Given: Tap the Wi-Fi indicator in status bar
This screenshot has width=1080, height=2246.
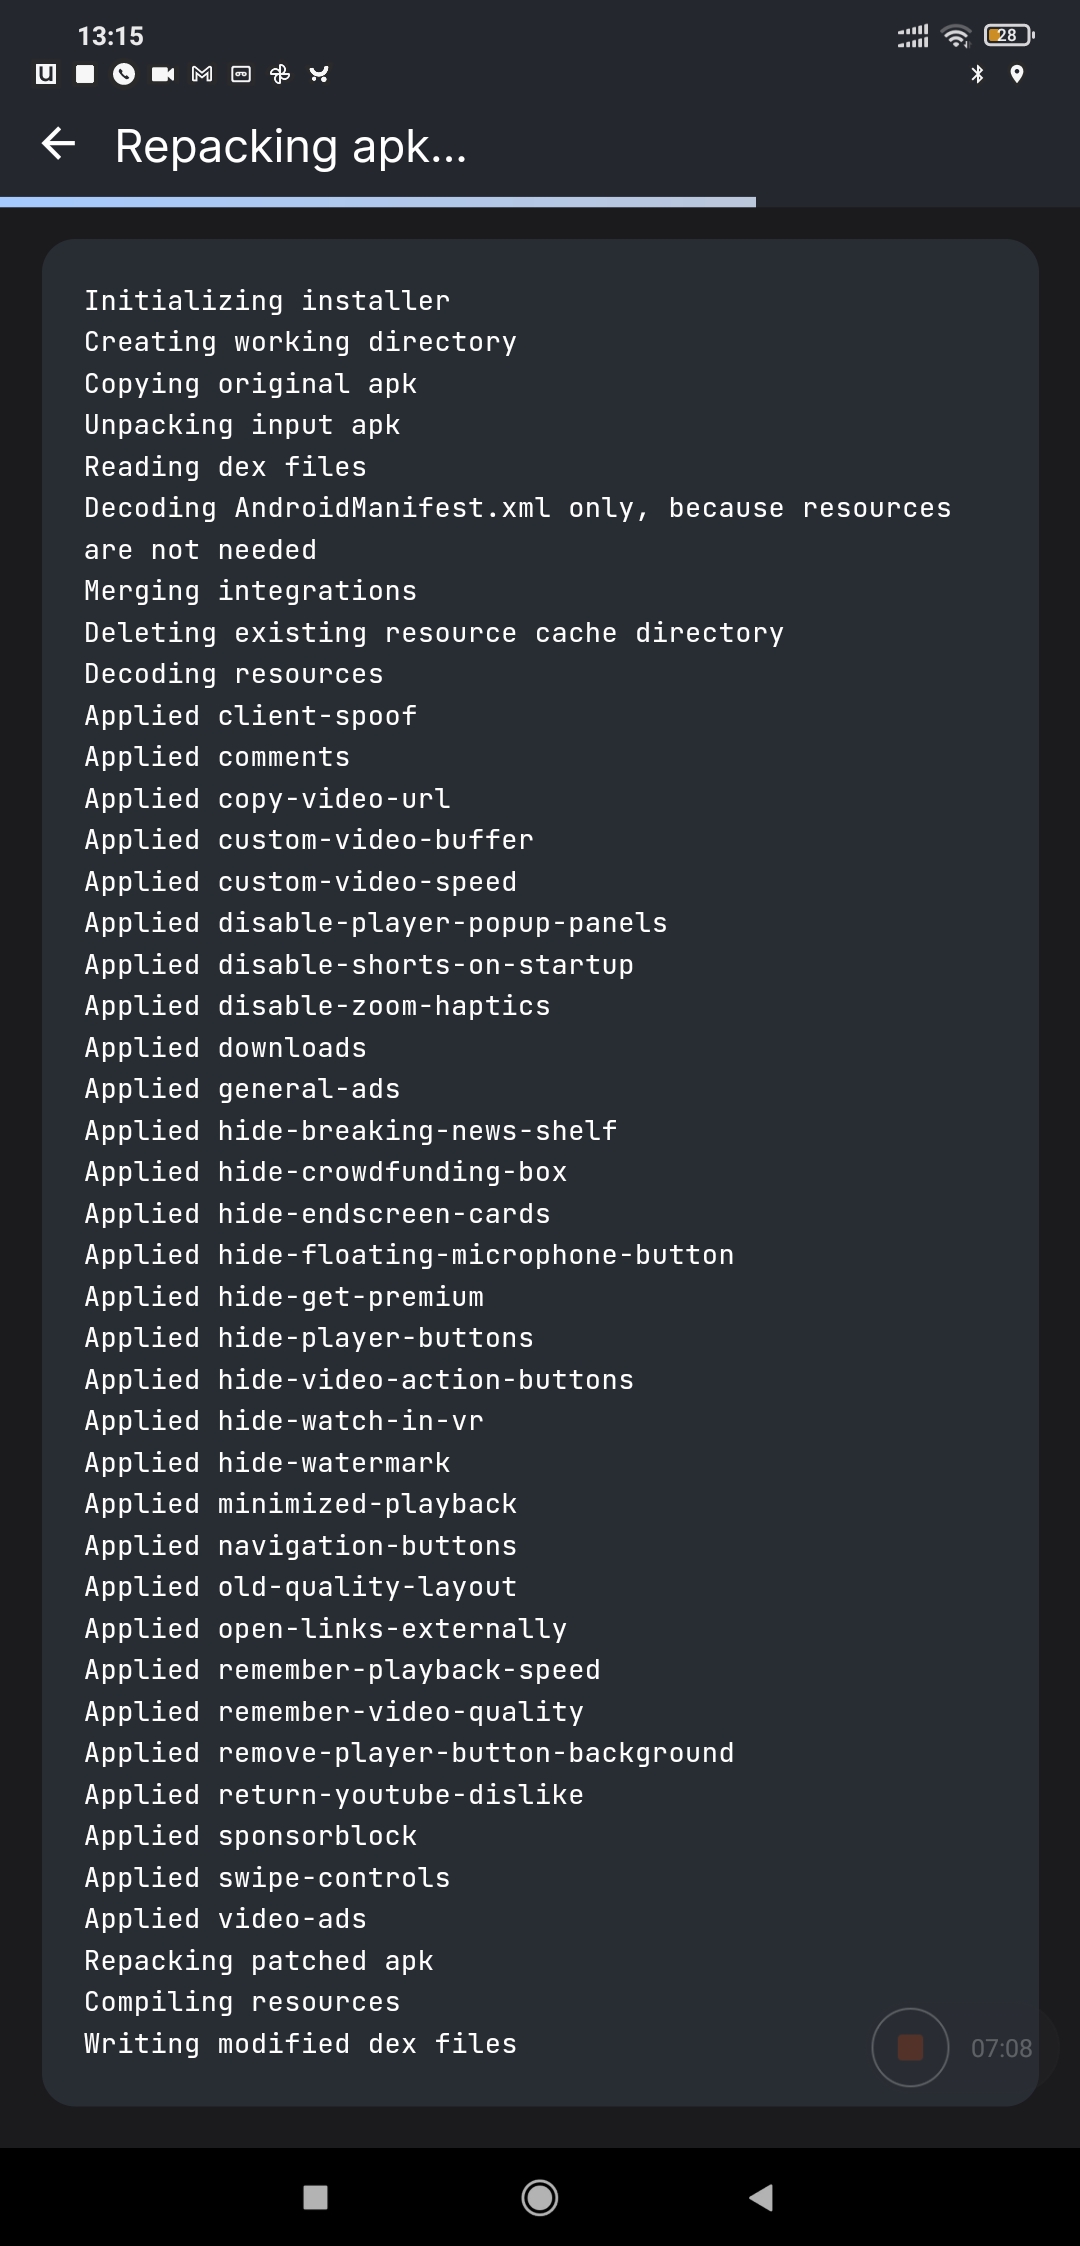Looking at the screenshot, I should coord(955,34).
